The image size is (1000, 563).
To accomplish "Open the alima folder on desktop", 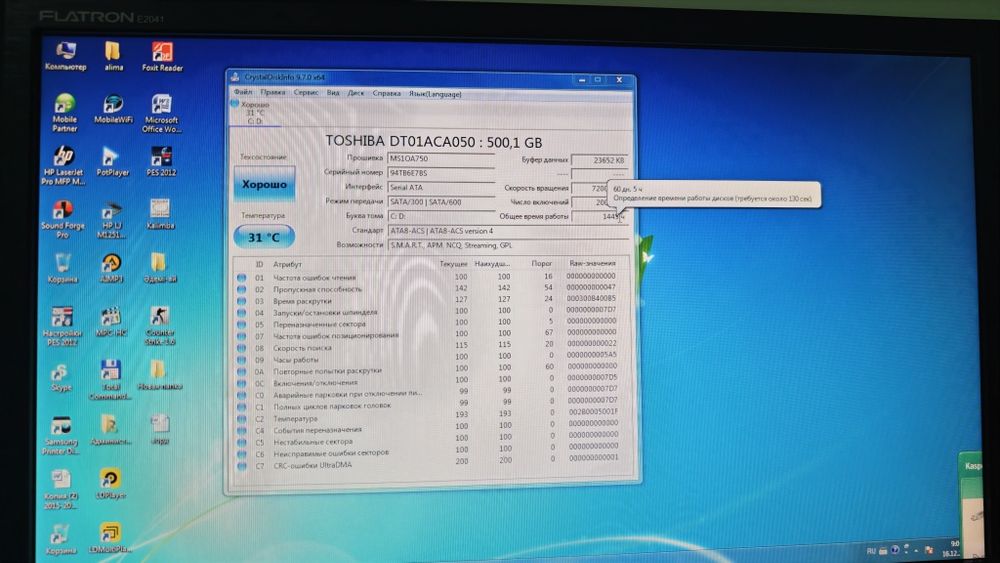I will (x=114, y=56).
